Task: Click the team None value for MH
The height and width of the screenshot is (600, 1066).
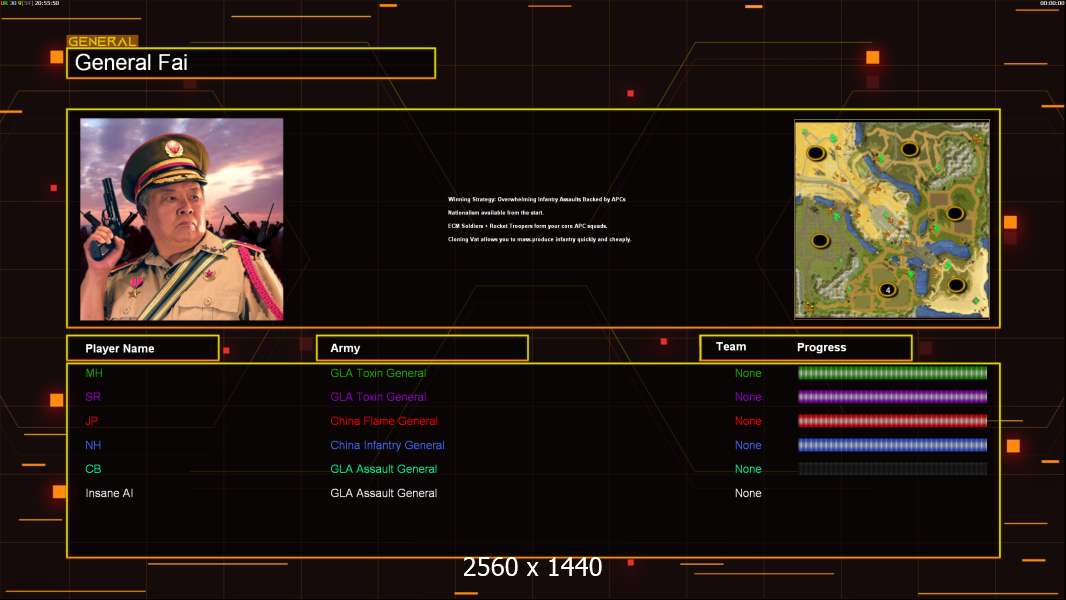Action: (748, 373)
